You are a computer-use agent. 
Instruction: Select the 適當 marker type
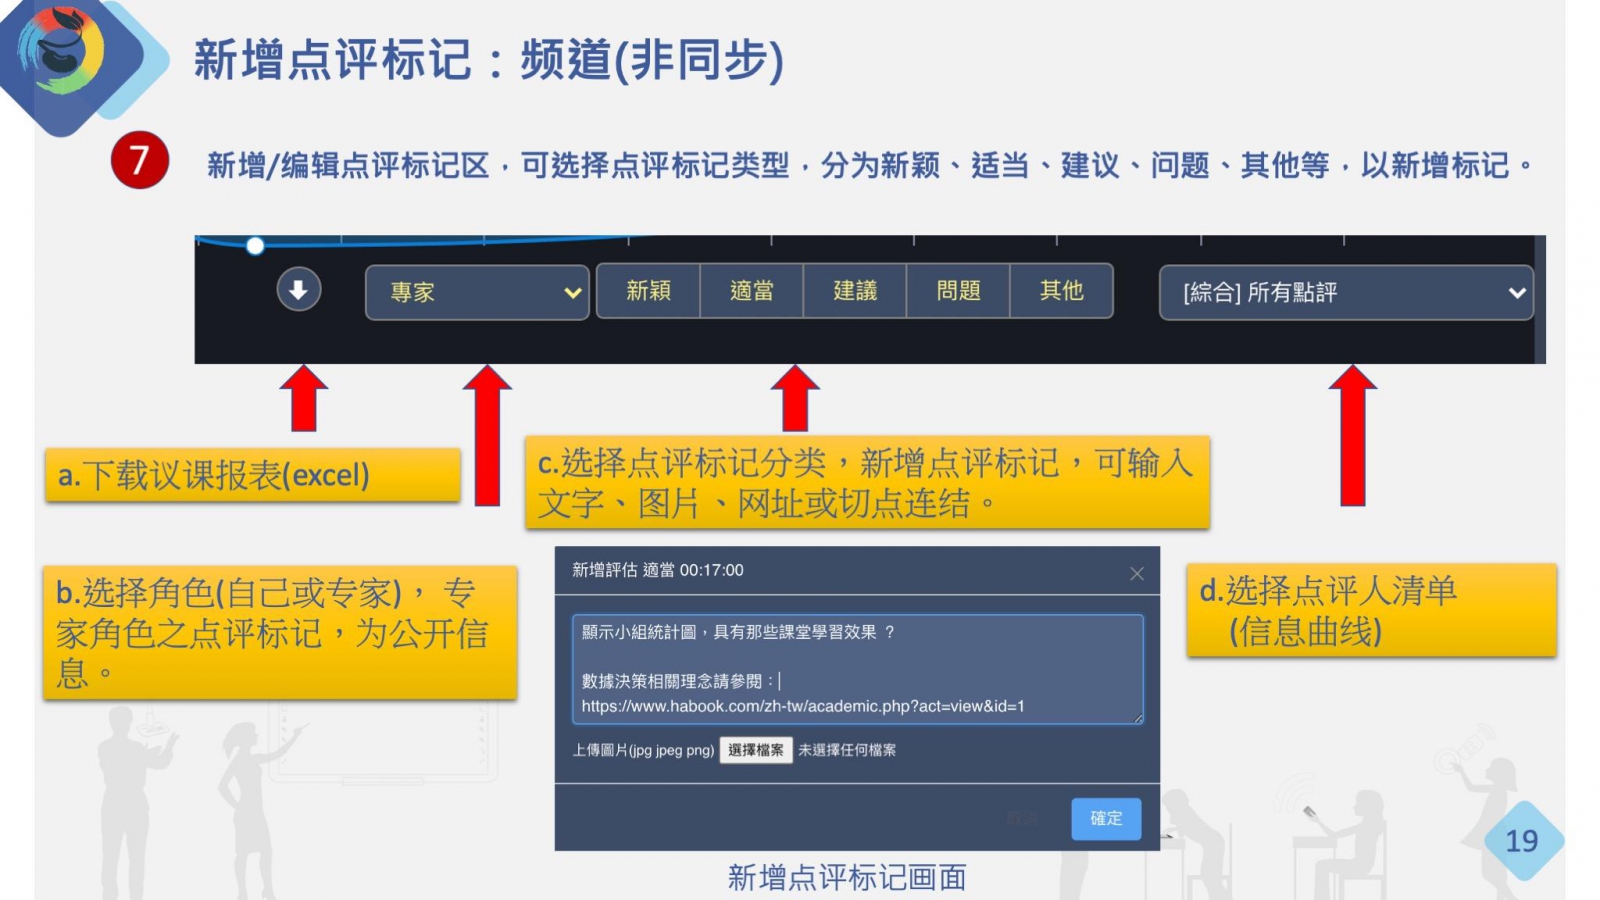[x=752, y=291]
